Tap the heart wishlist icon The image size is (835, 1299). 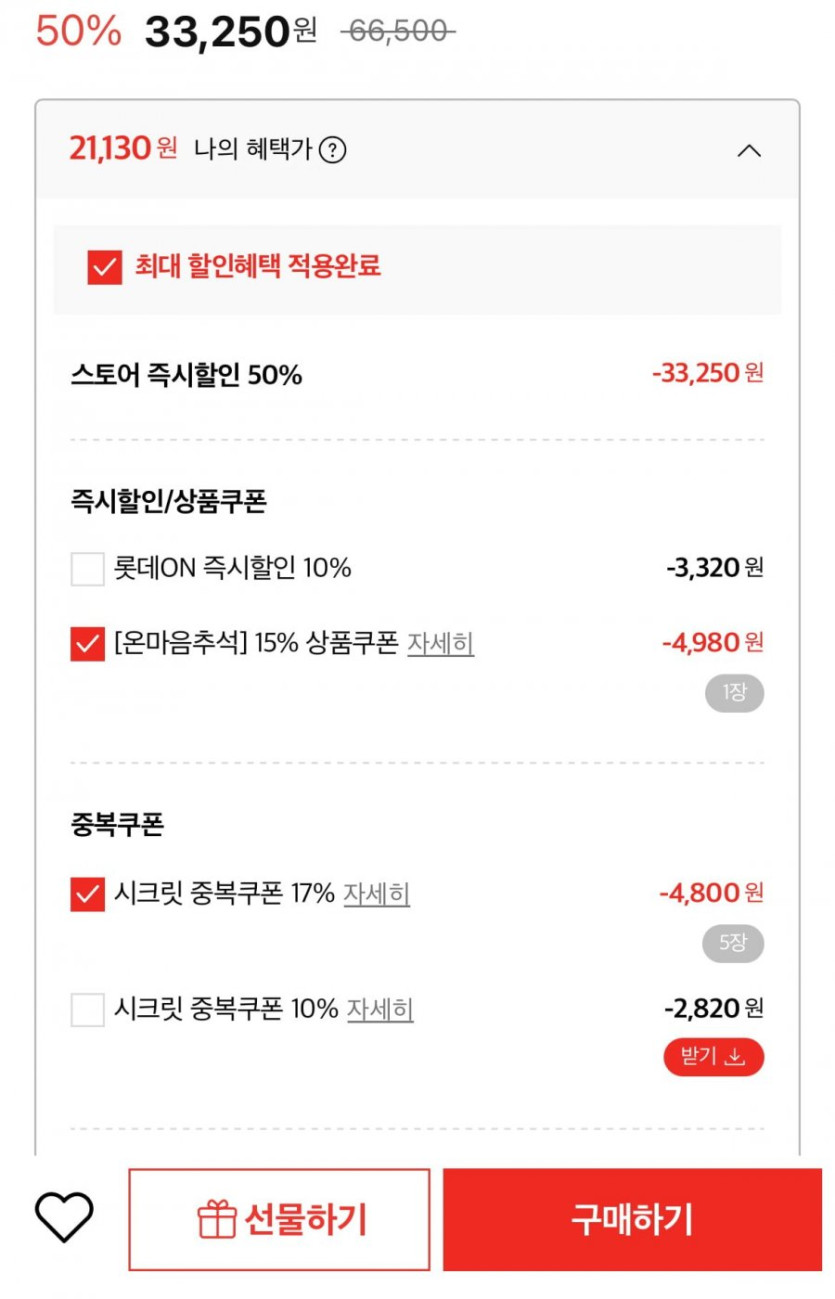point(64,1217)
